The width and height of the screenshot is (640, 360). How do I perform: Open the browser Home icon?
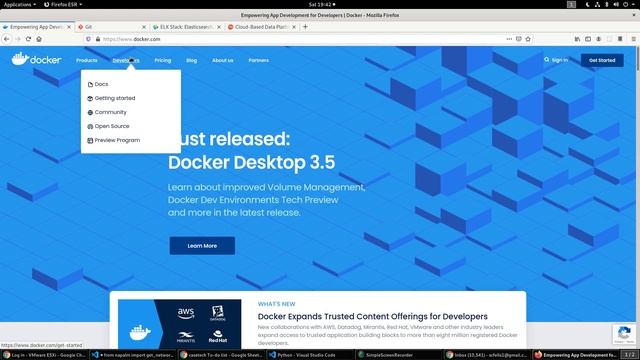39,39
